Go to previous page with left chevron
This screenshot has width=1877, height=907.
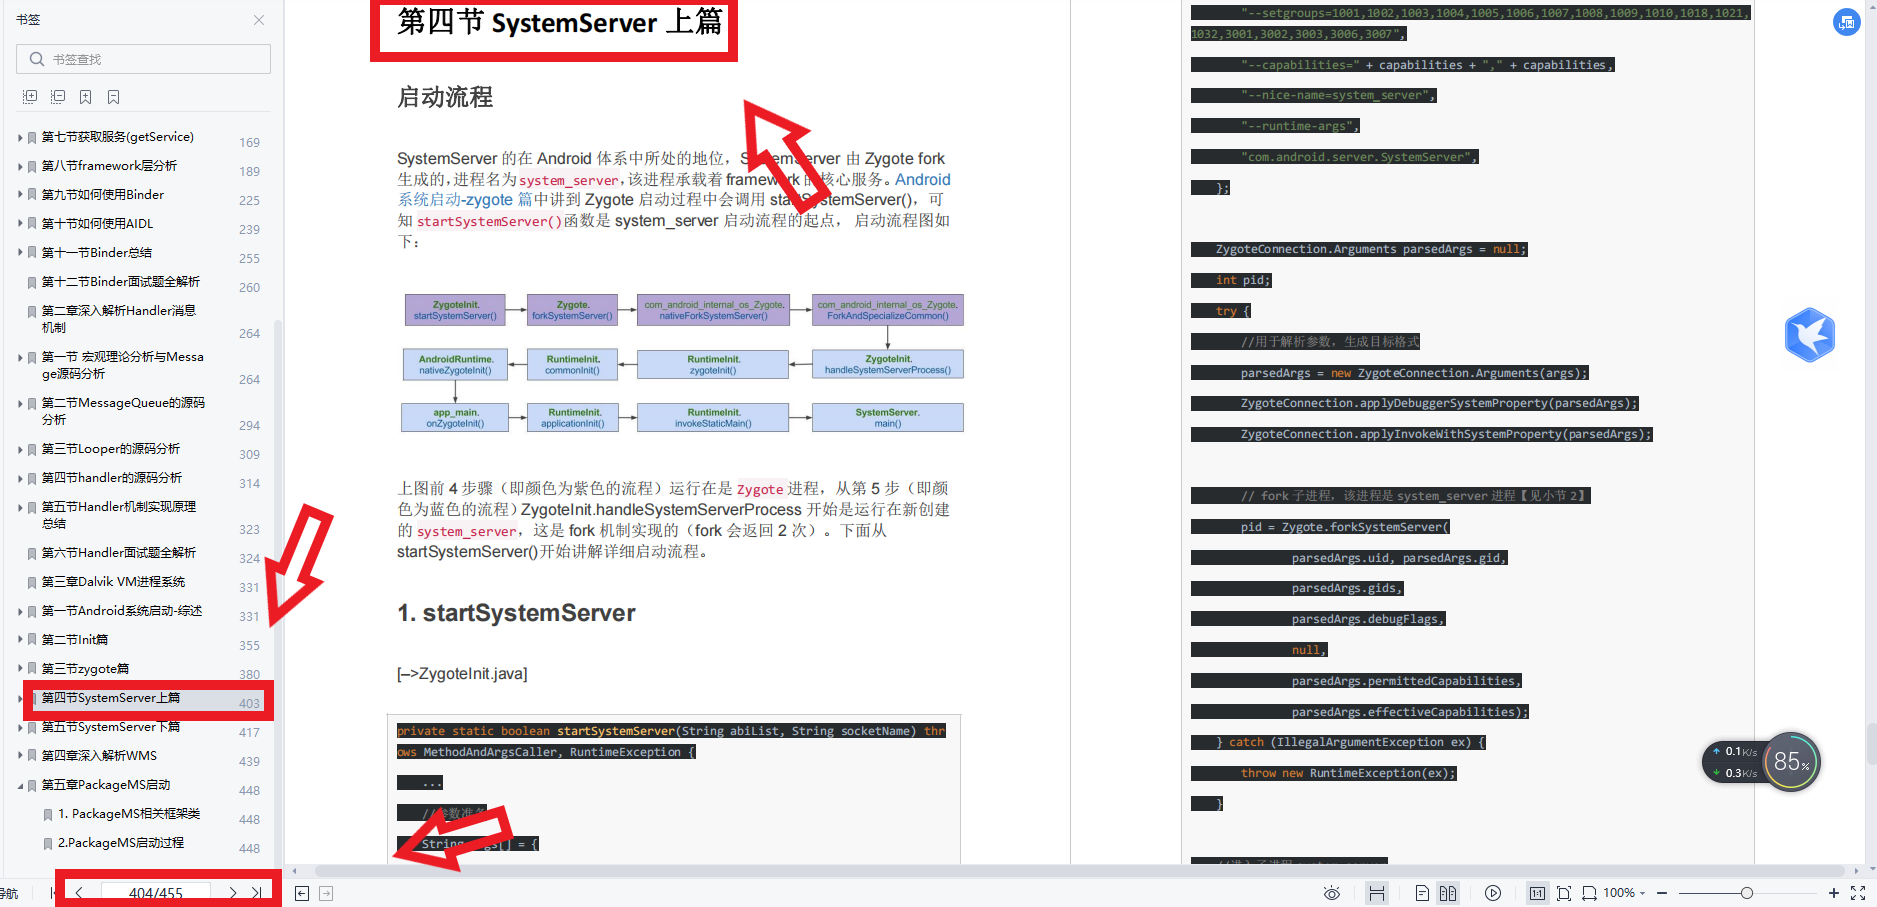pos(79,893)
